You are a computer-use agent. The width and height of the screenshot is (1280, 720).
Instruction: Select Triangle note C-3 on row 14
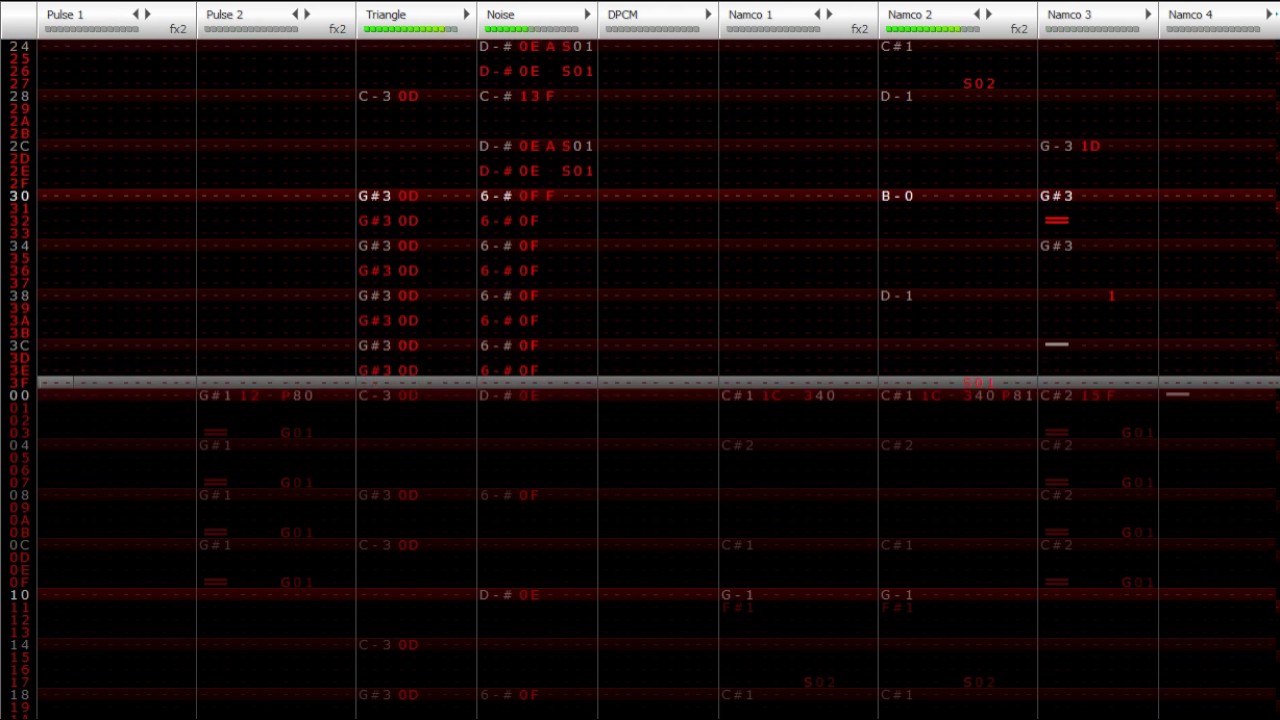pyautogui.click(x=375, y=645)
